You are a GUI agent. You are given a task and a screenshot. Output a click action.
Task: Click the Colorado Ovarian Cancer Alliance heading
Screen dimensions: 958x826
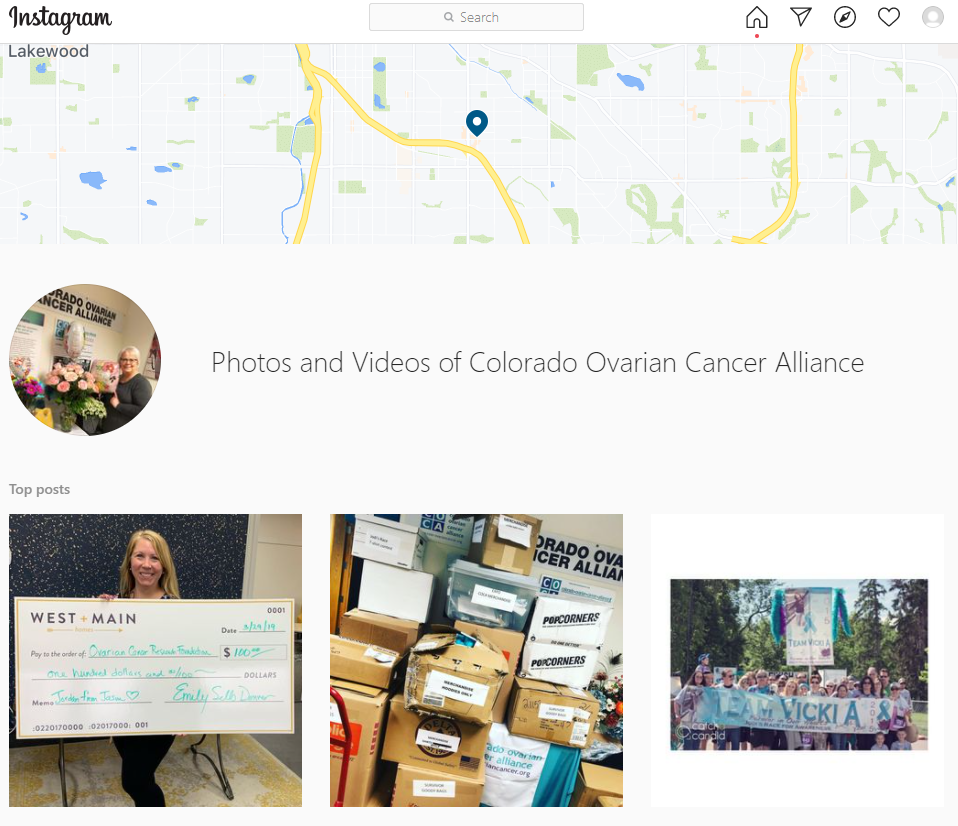(537, 362)
